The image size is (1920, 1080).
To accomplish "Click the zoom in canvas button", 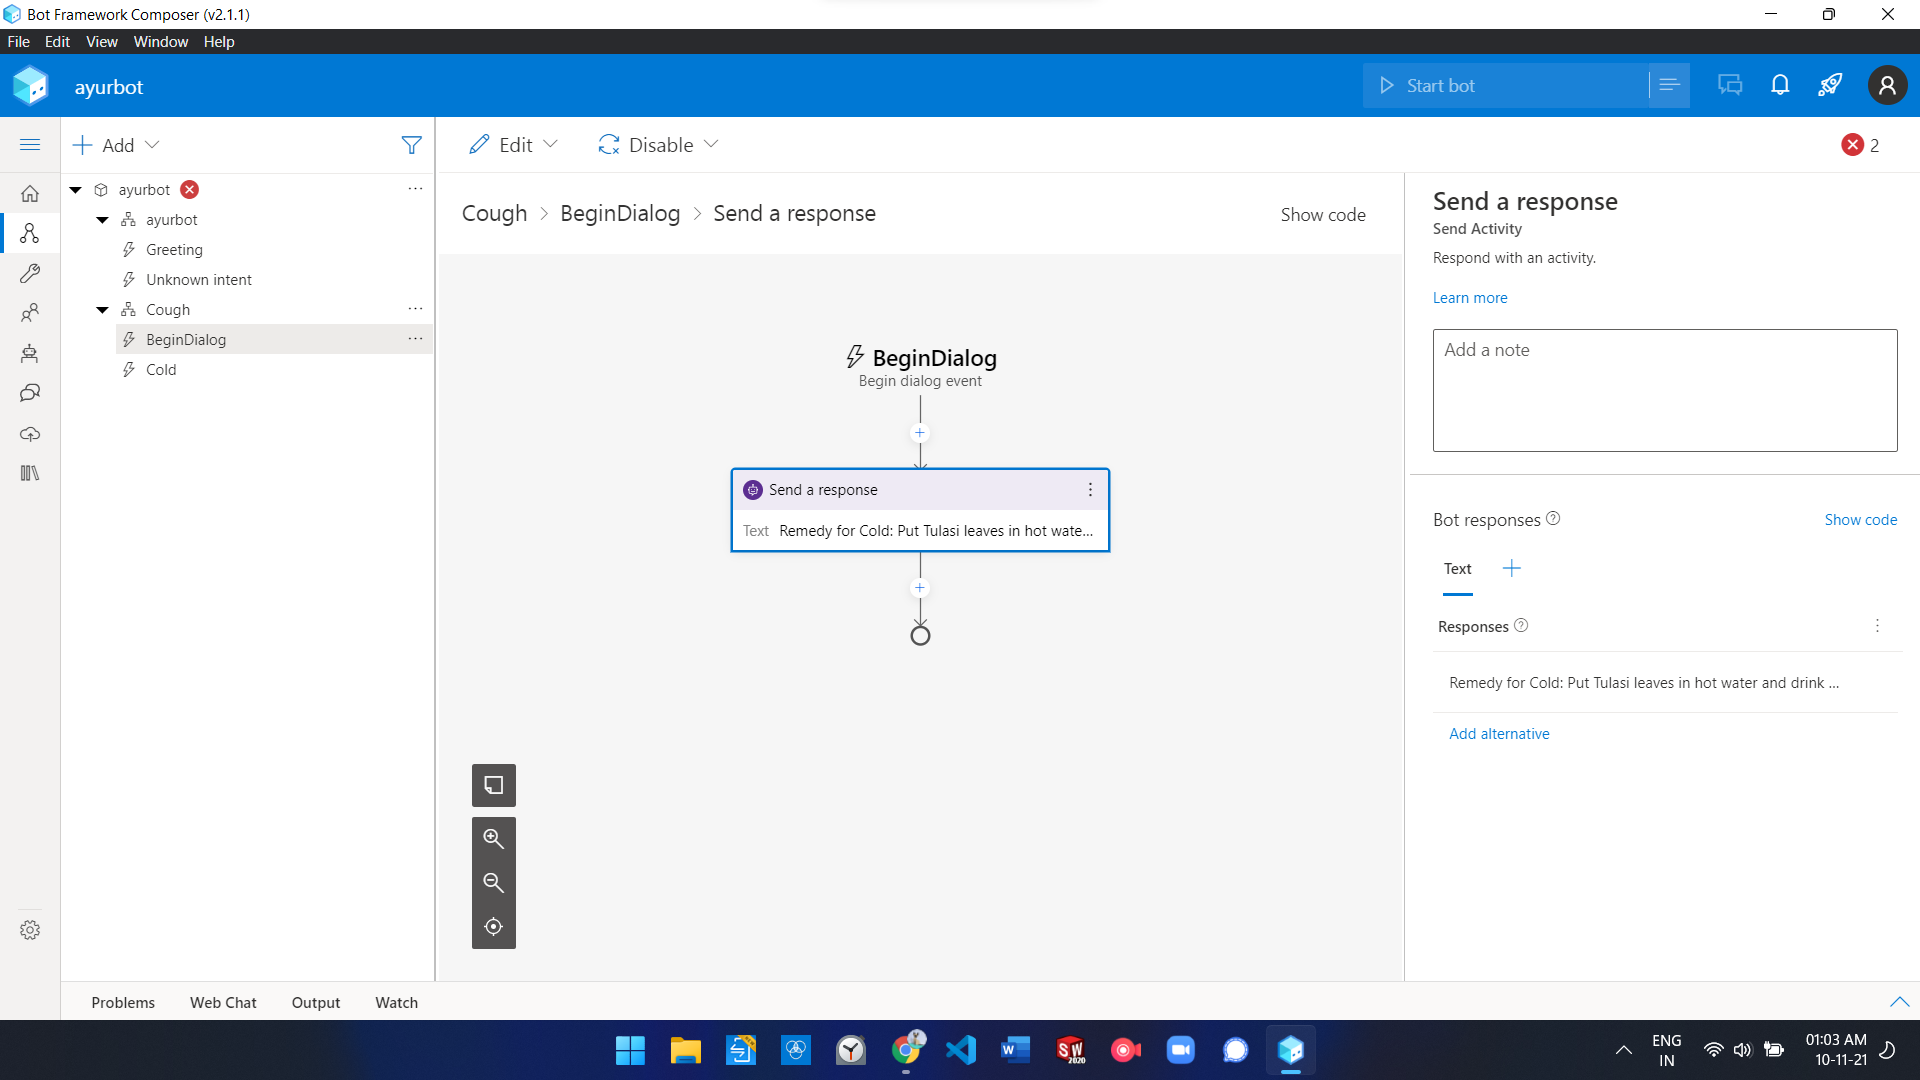I will [493, 838].
